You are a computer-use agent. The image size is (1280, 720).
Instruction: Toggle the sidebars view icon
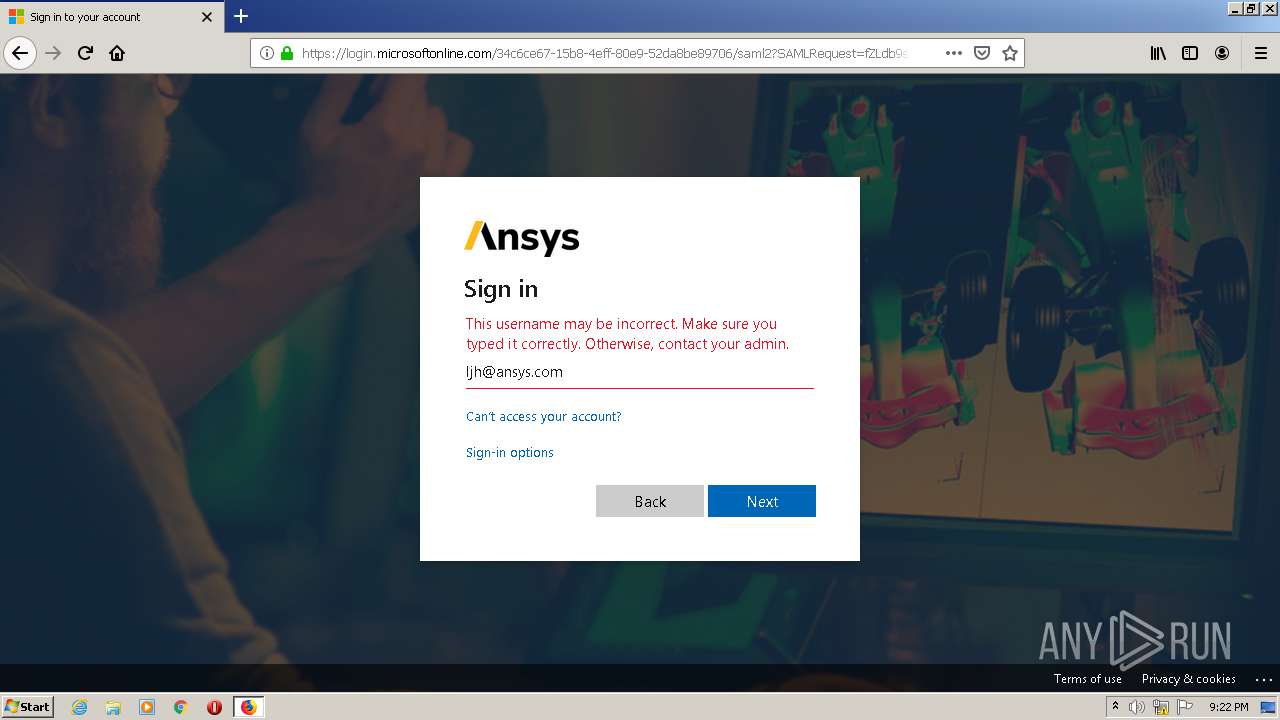pos(1190,53)
